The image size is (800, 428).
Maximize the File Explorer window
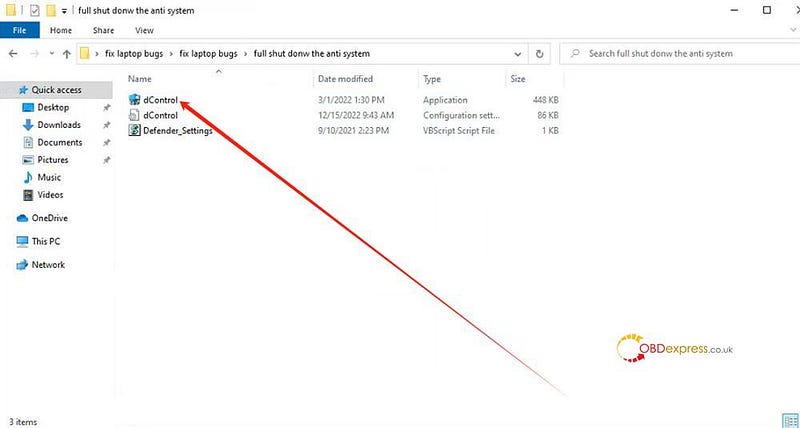point(766,10)
